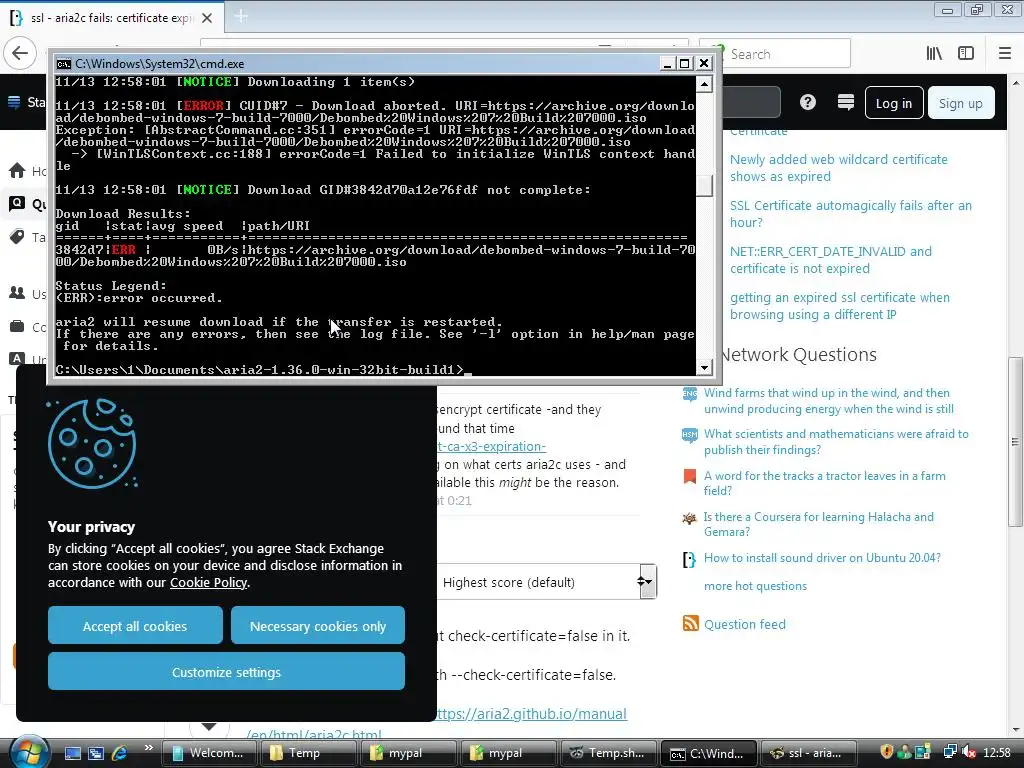
Task: Click the volume muted tray icon
Action: pos(968,752)
